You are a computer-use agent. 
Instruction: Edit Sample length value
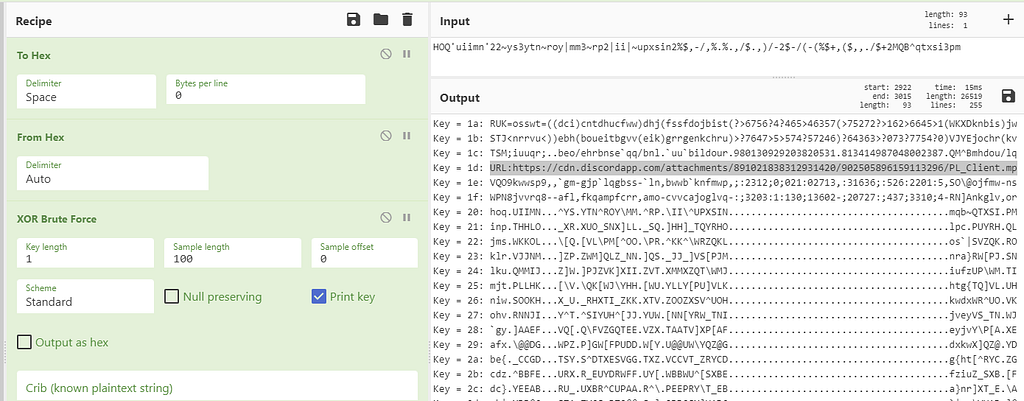coord(232,253)
